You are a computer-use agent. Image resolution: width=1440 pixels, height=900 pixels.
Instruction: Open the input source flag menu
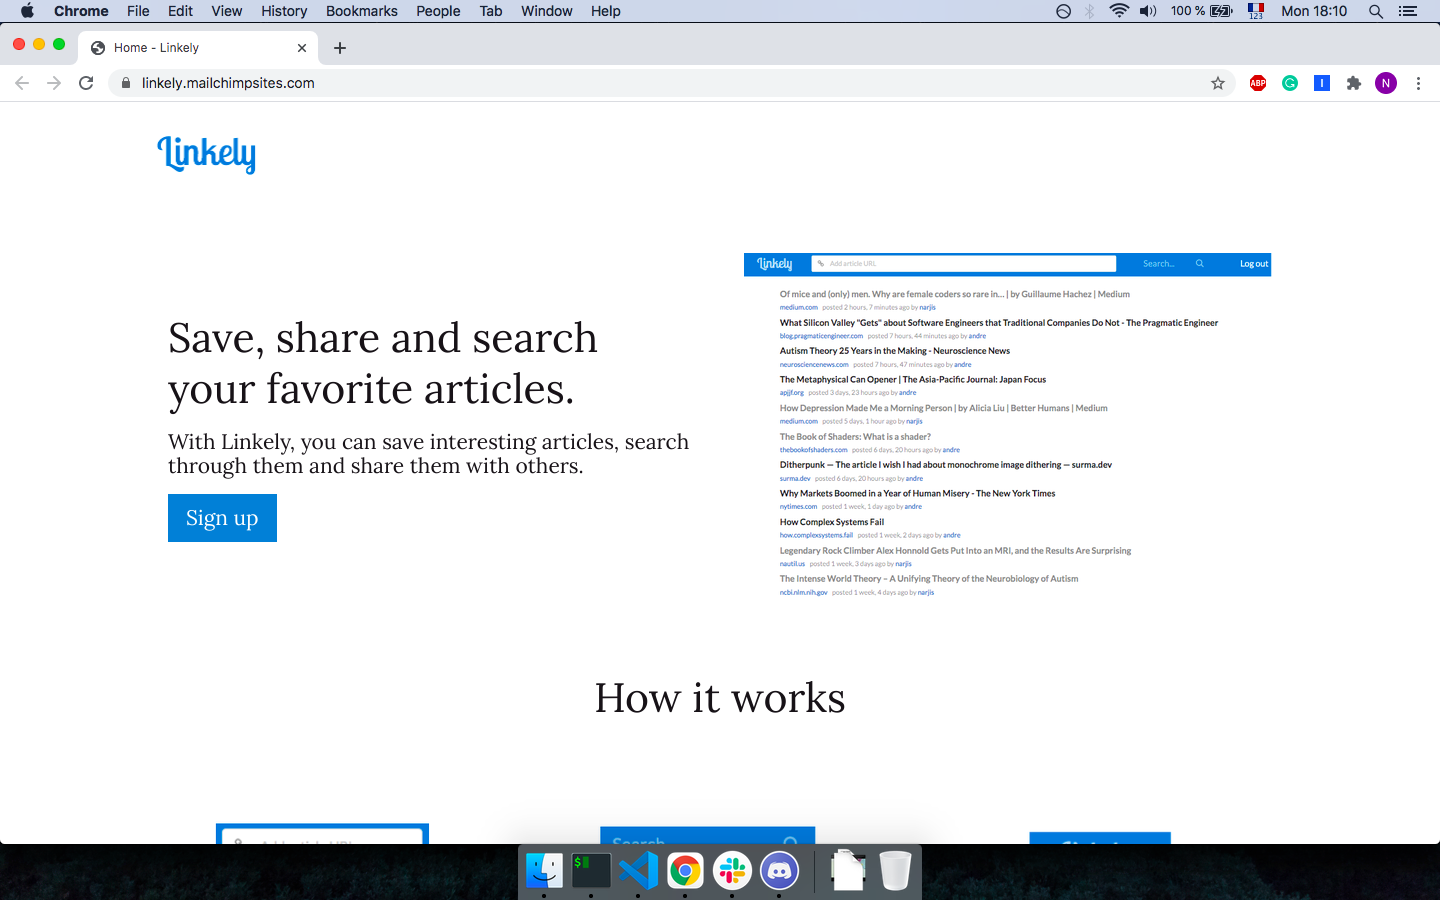pos(1256,11)
